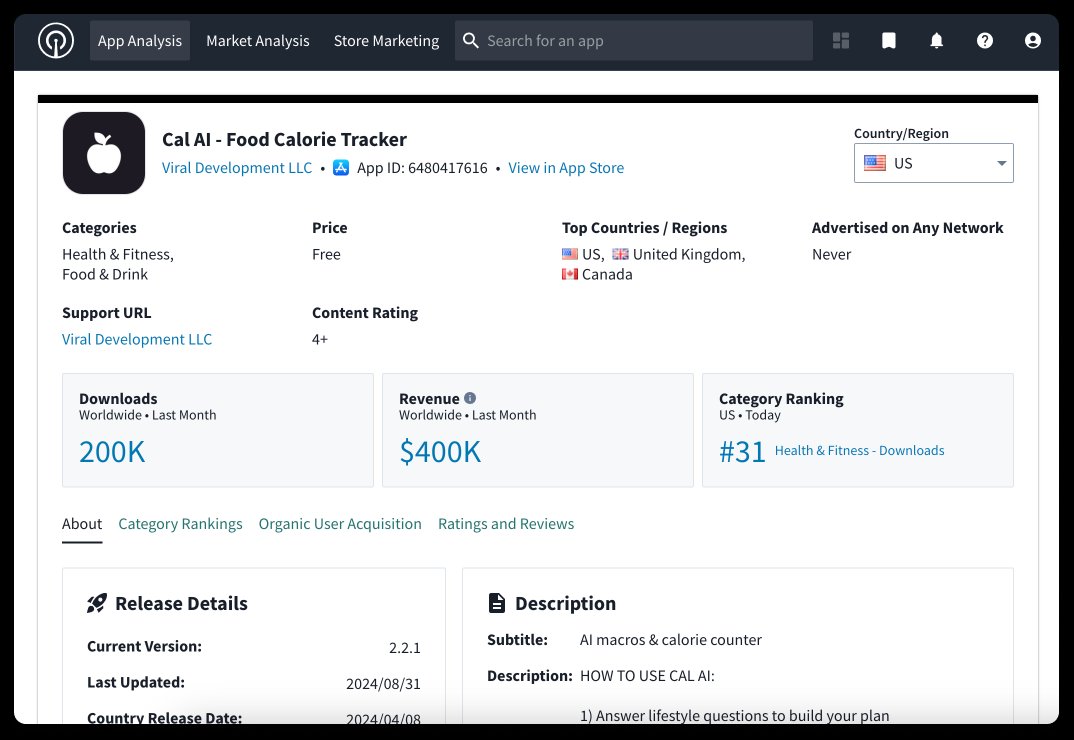The image size is (1074, 740).
Task: Click the Sensor Tower logo icon
Action: pos(56,41)
